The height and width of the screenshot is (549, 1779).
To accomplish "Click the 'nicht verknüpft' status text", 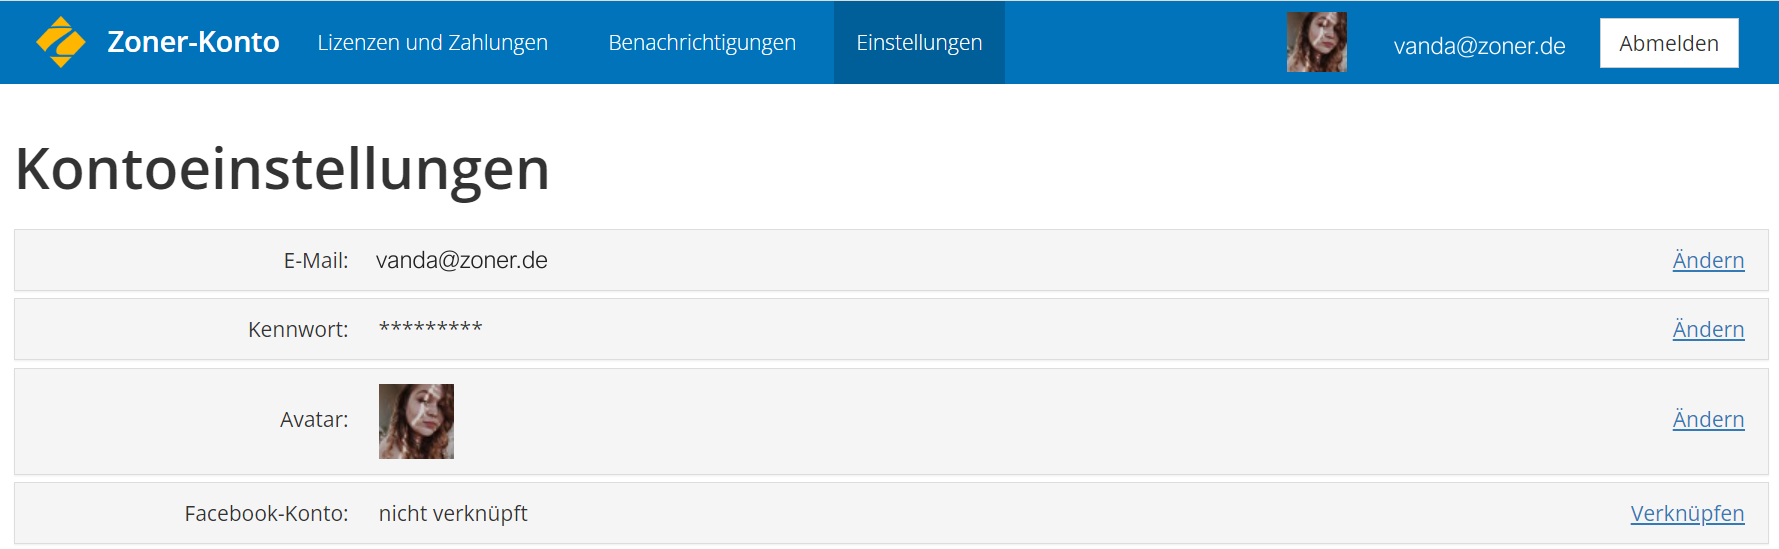I will tap(453, 513).
